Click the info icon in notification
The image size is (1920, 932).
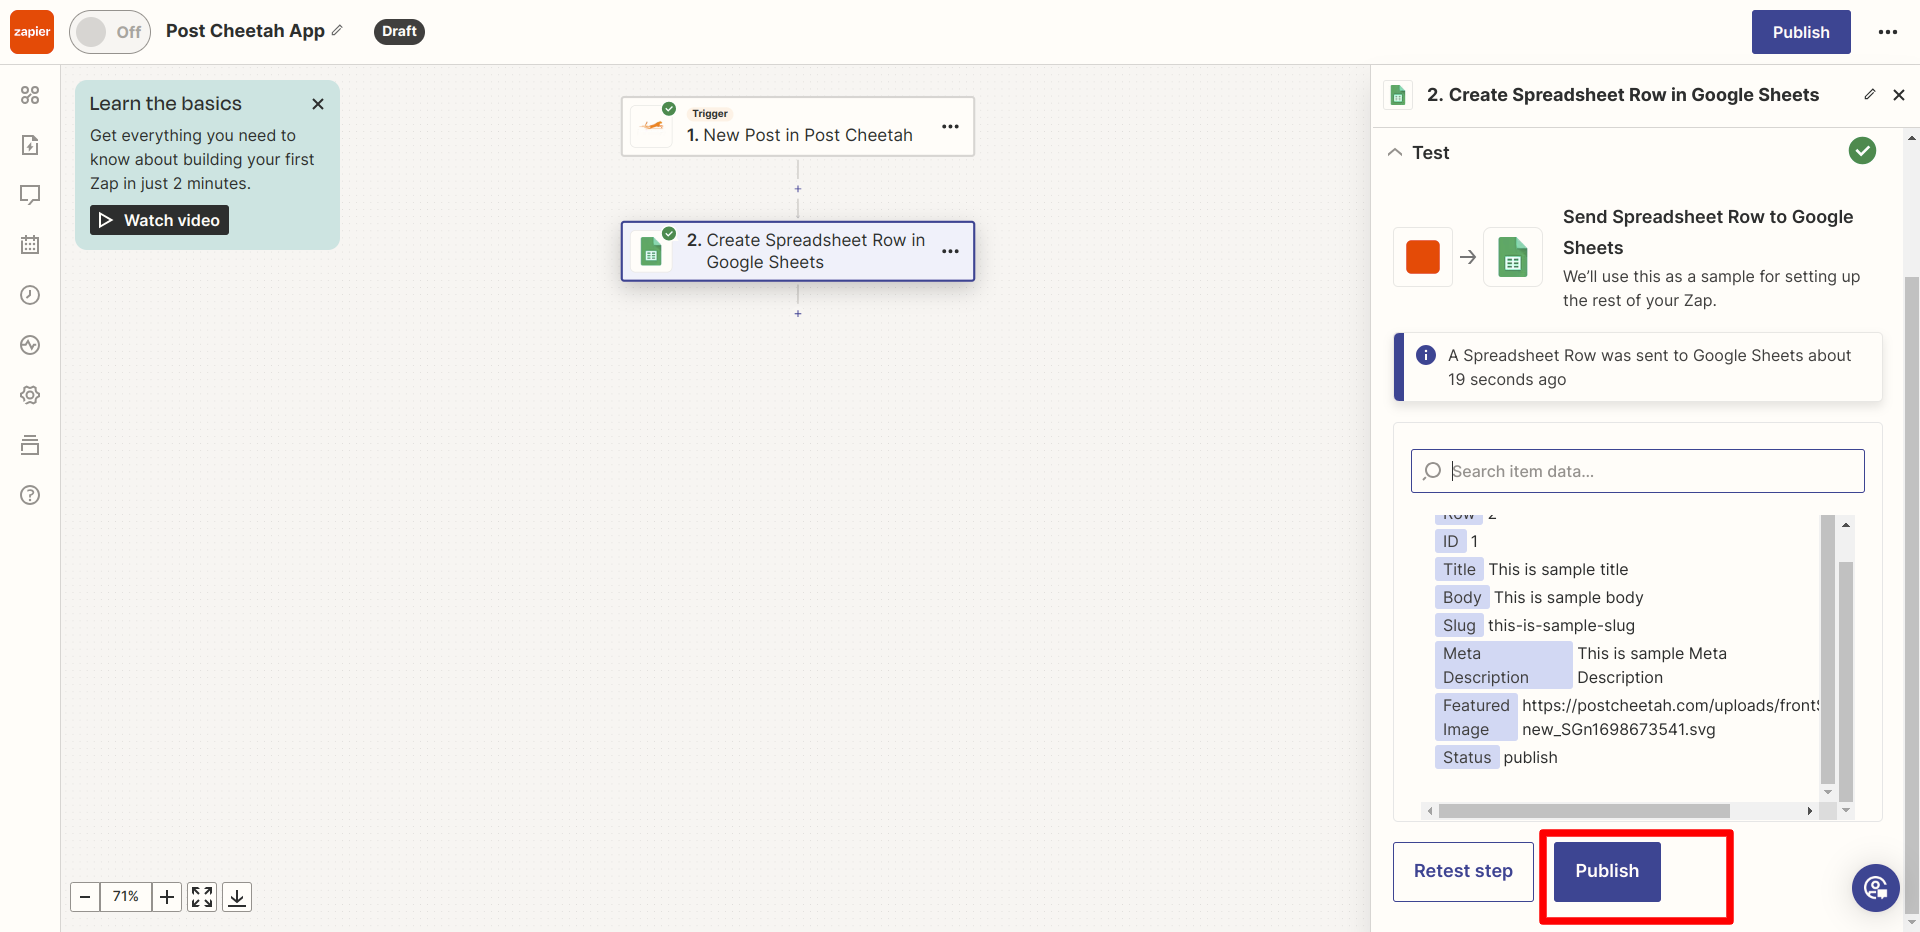(x=1426, y=355)
